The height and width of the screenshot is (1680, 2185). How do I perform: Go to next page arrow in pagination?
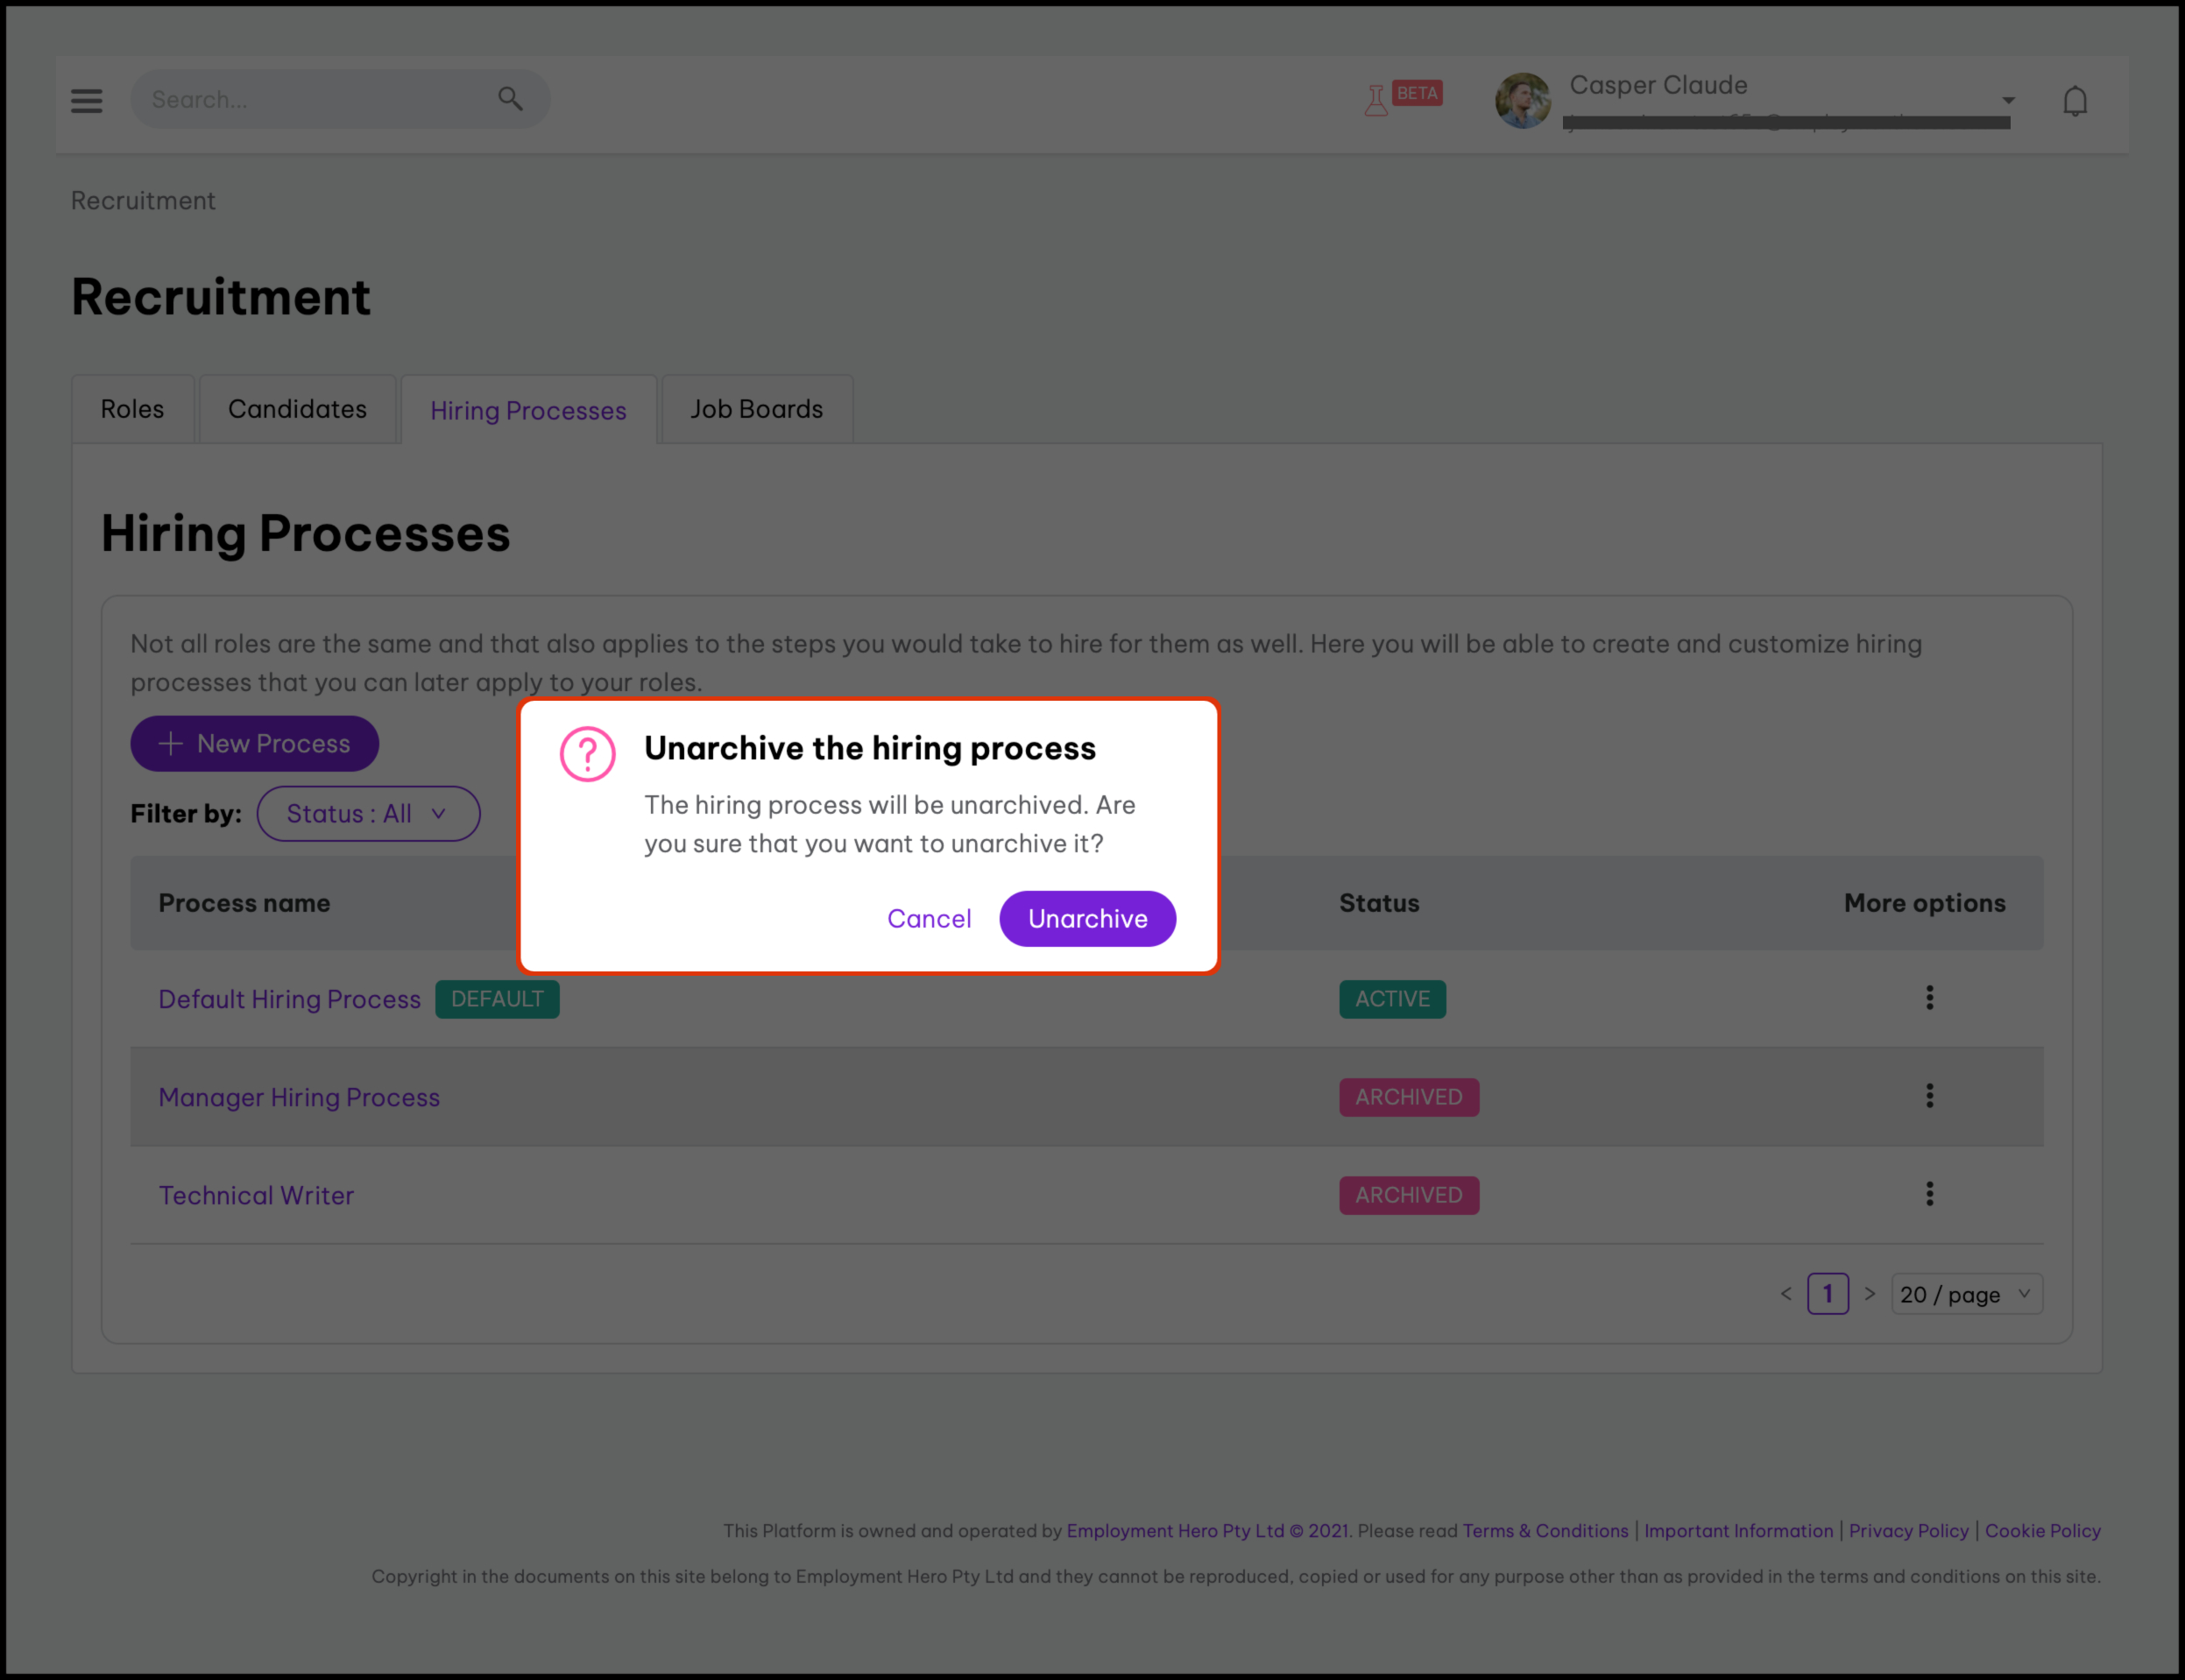pos(1869,1294)
